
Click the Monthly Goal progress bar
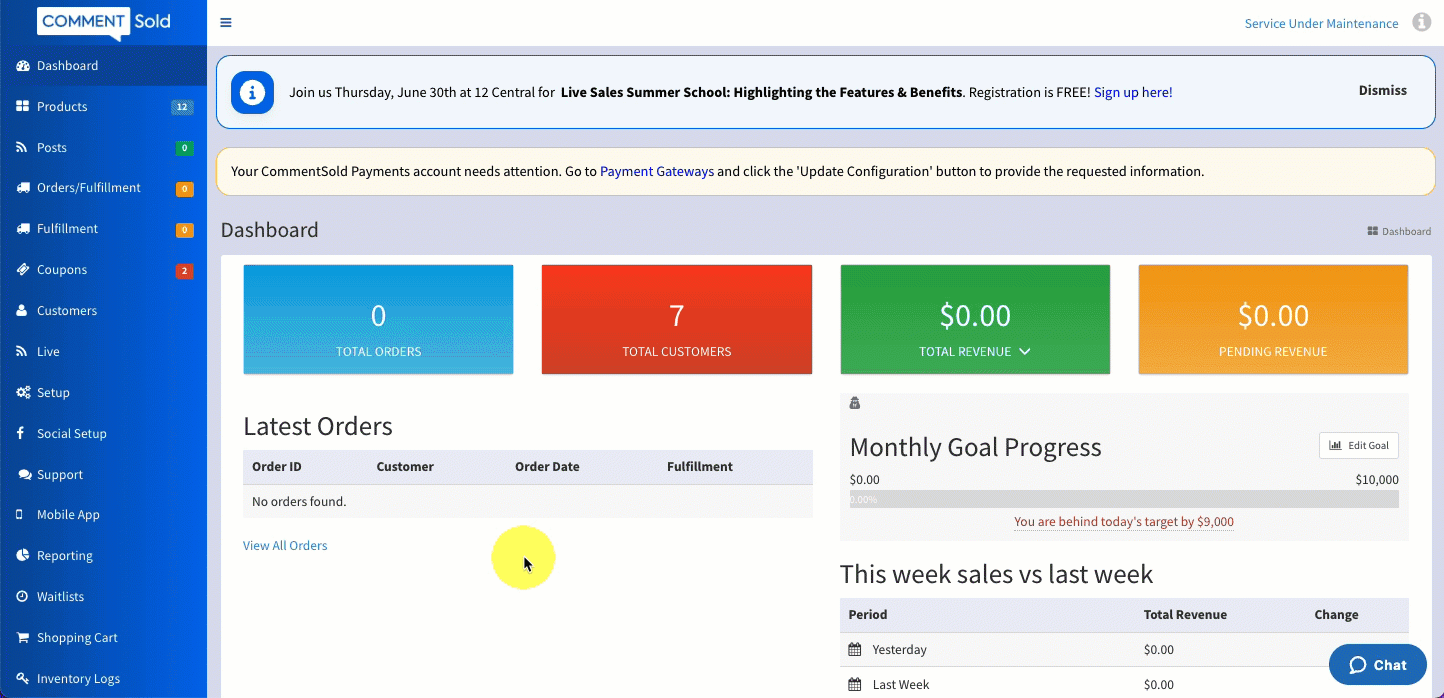1123,499
